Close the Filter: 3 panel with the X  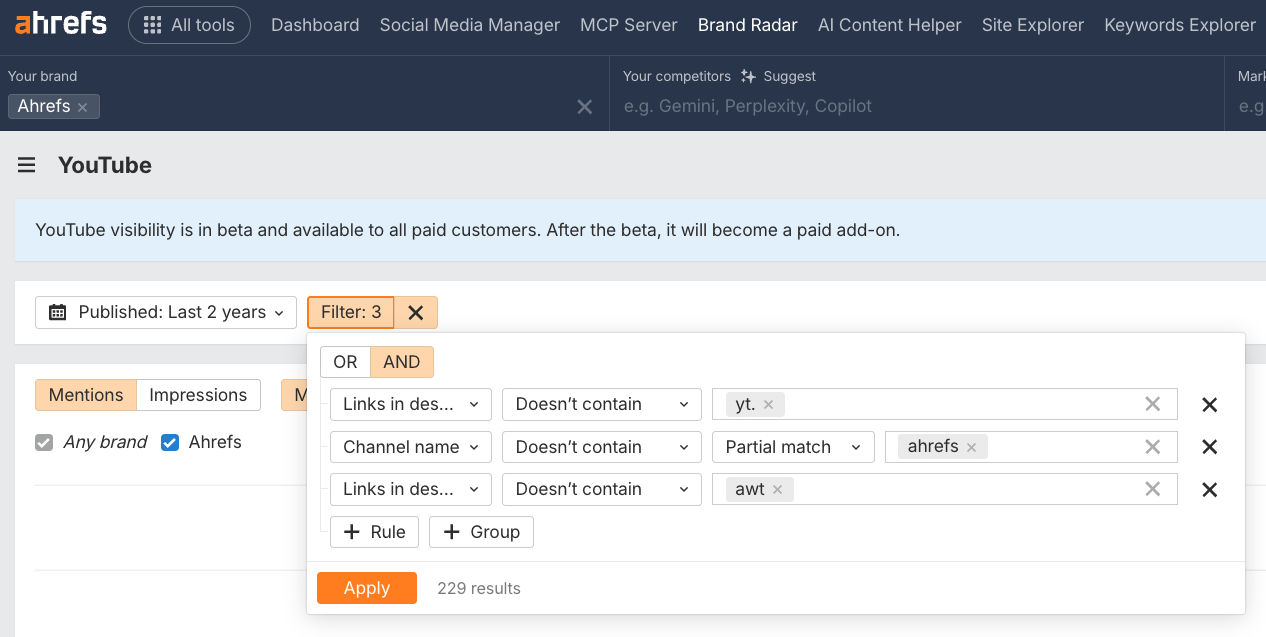pyautogui.click(x=416, y=312)
